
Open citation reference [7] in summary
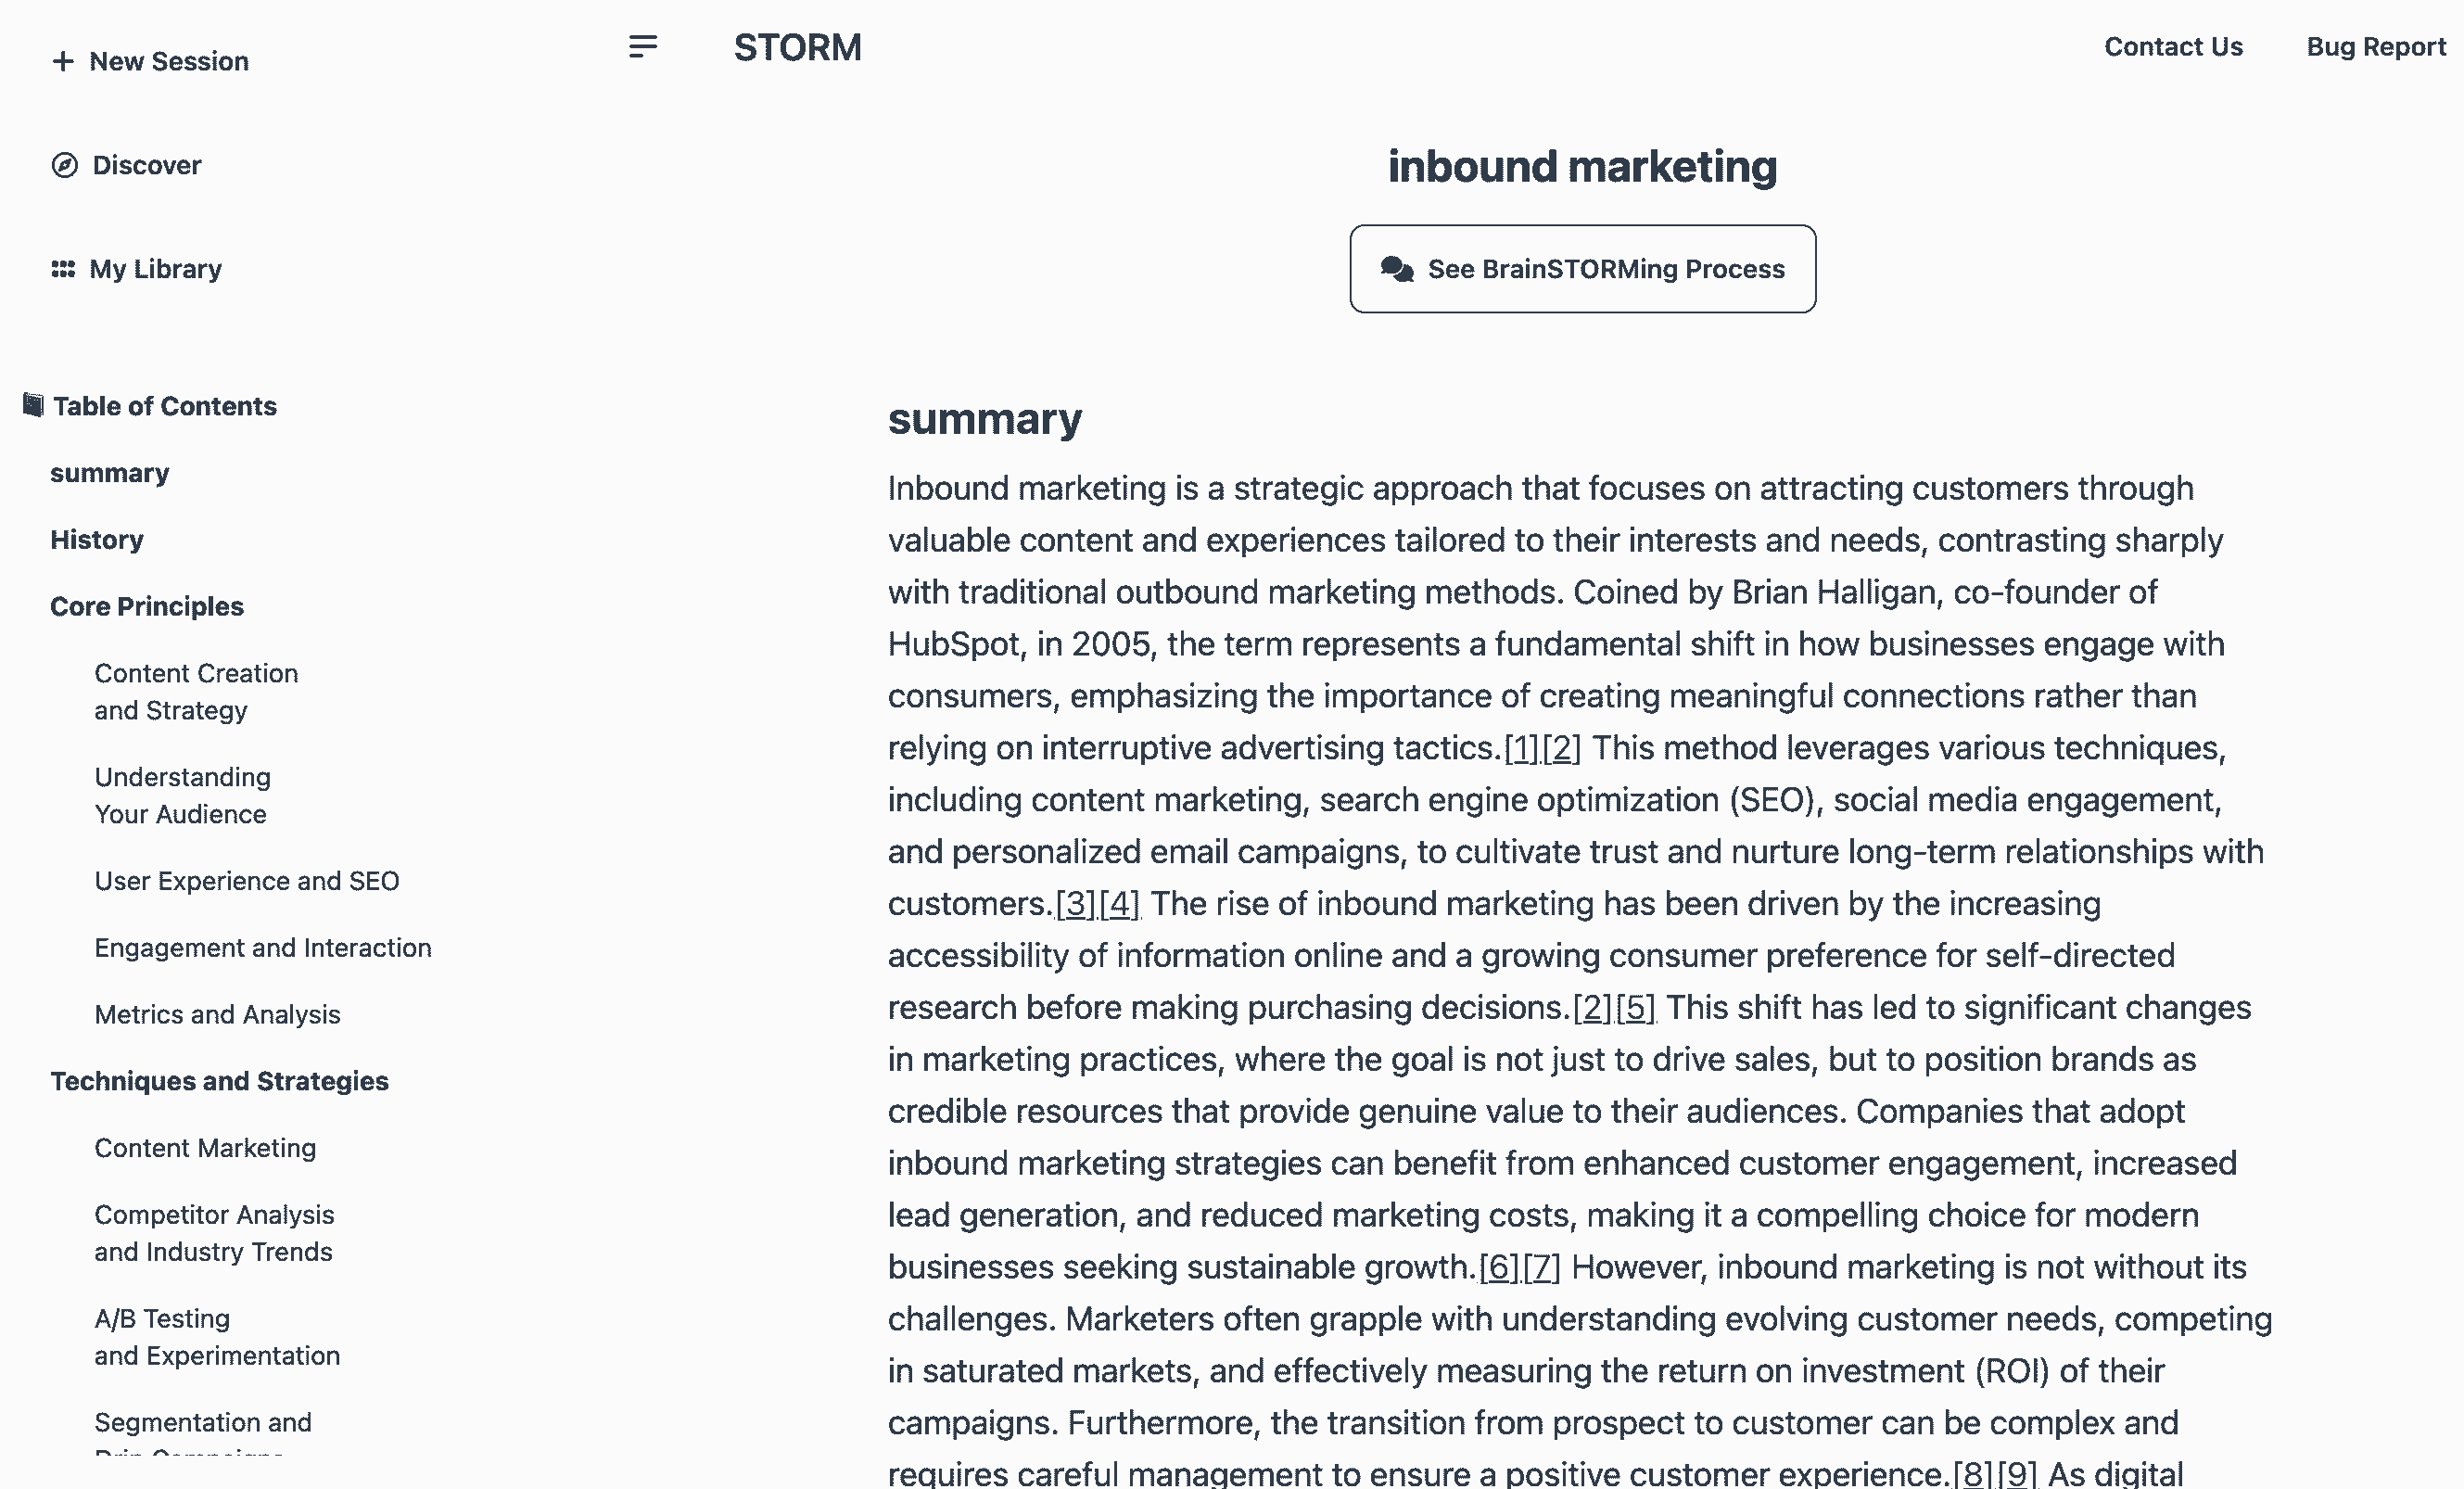1541,1267
